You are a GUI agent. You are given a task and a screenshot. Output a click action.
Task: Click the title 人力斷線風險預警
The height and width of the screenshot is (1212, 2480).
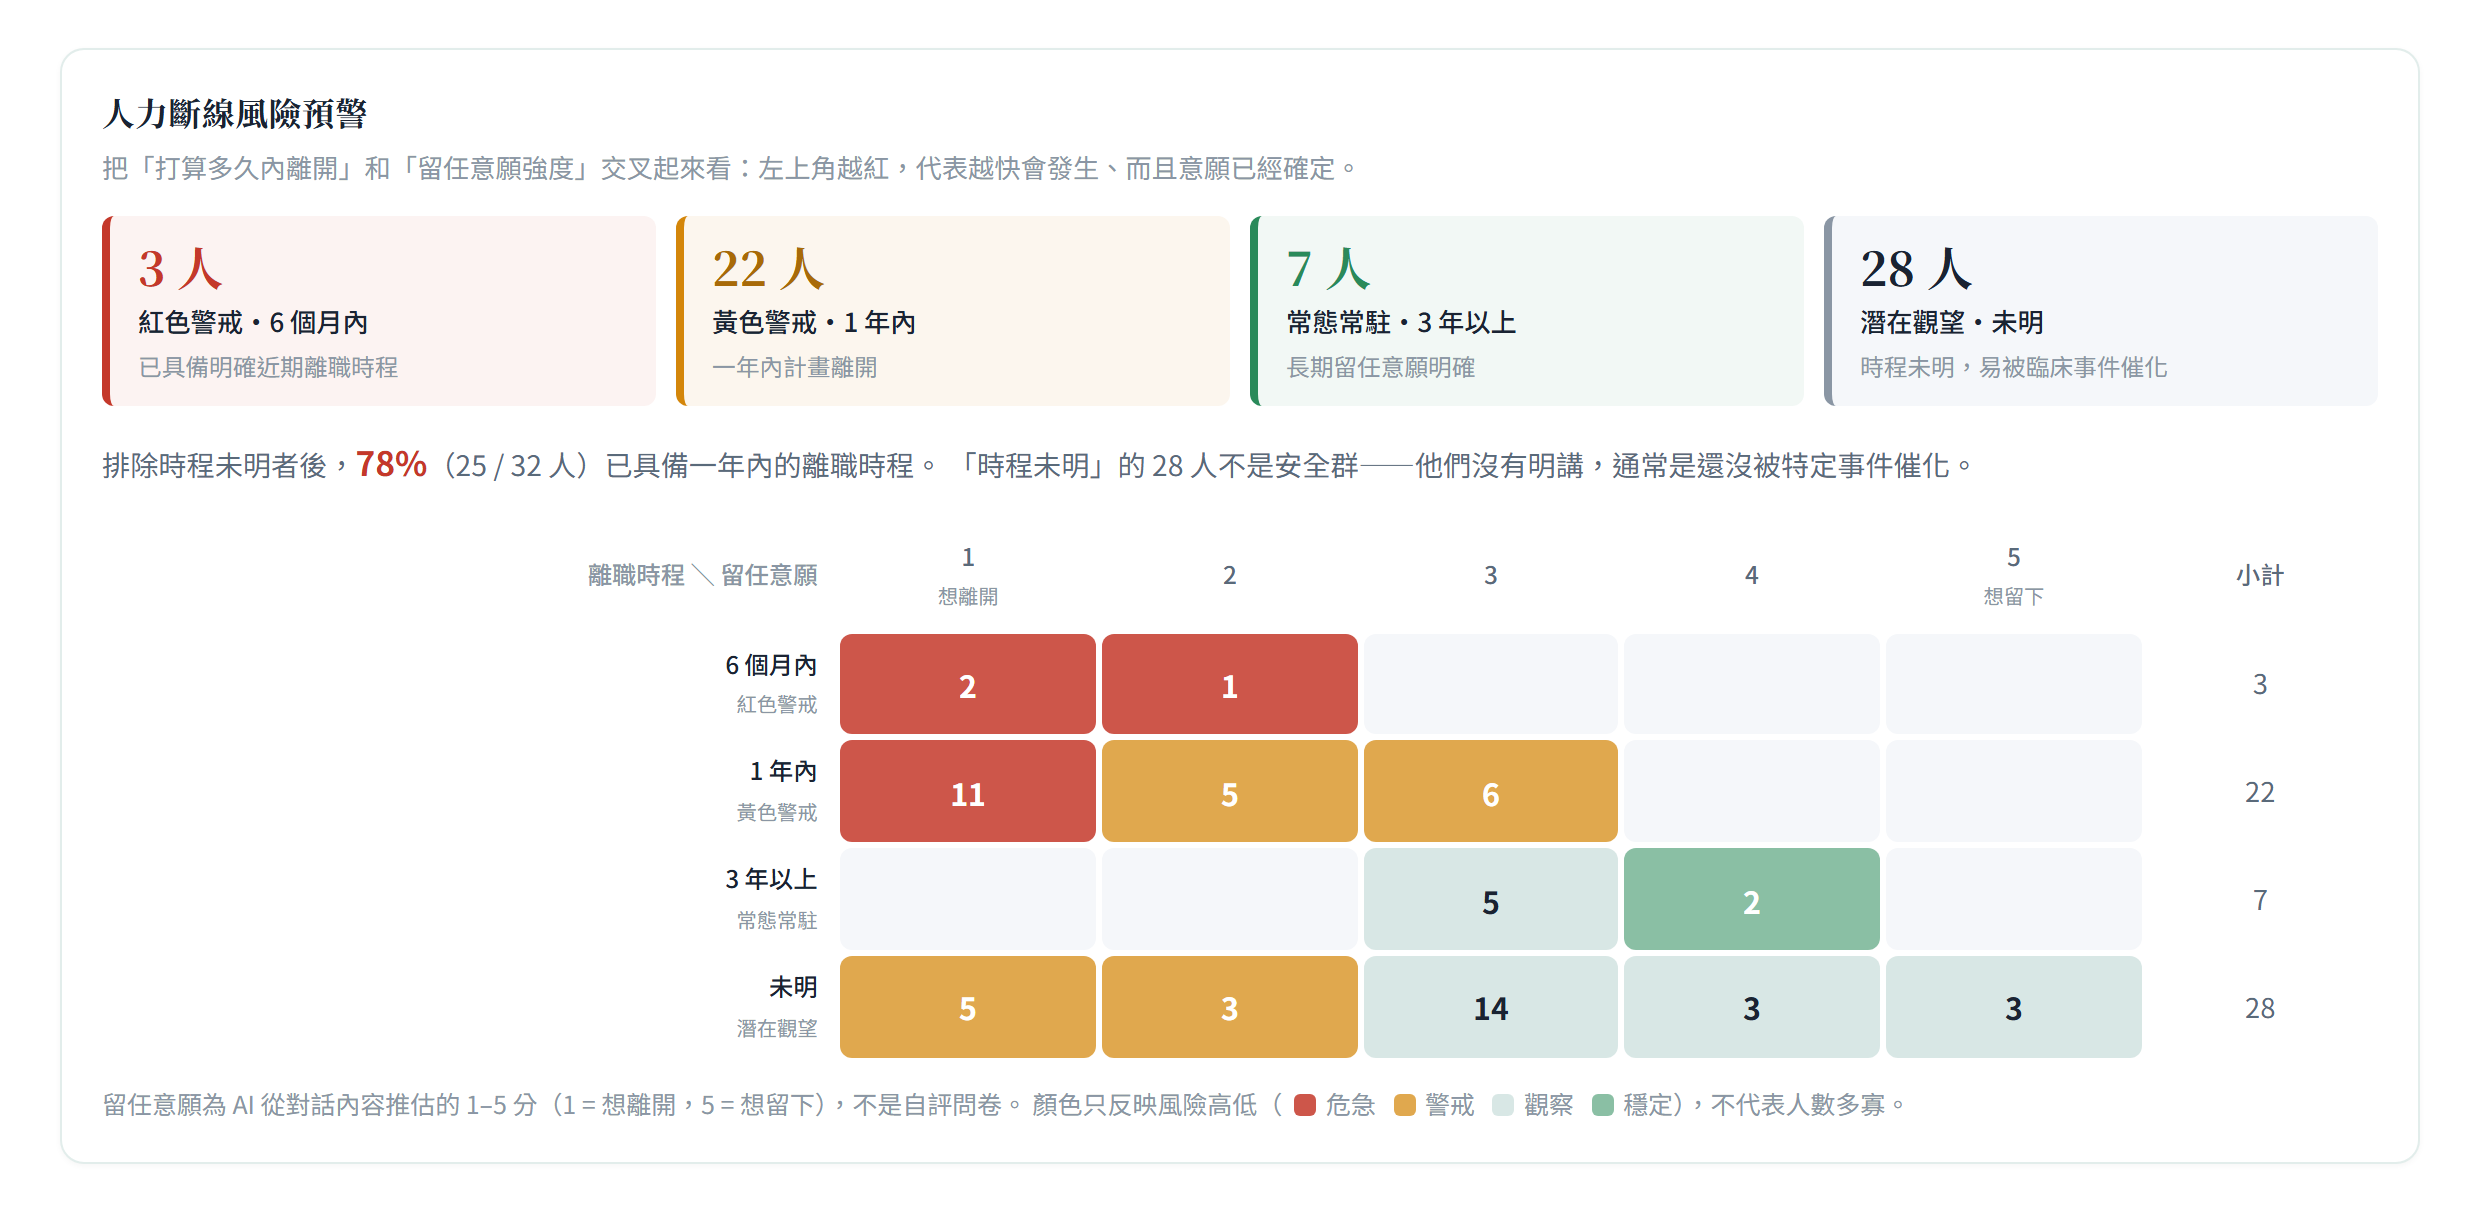(x=235, y=114)
